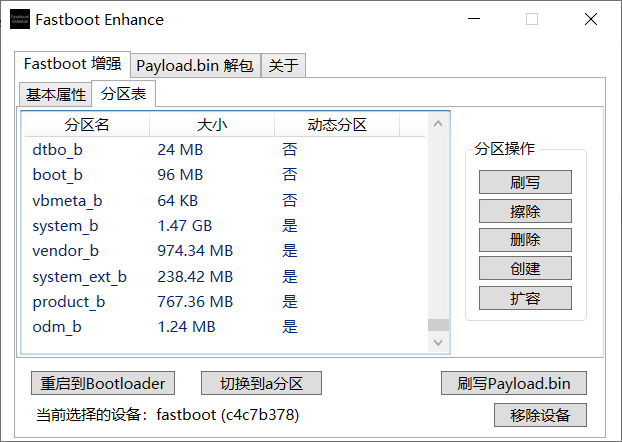The height and width of the screenshot is (442, 622).
Task: Click the 96 MB size cell
Action: (x=180, y=175)
